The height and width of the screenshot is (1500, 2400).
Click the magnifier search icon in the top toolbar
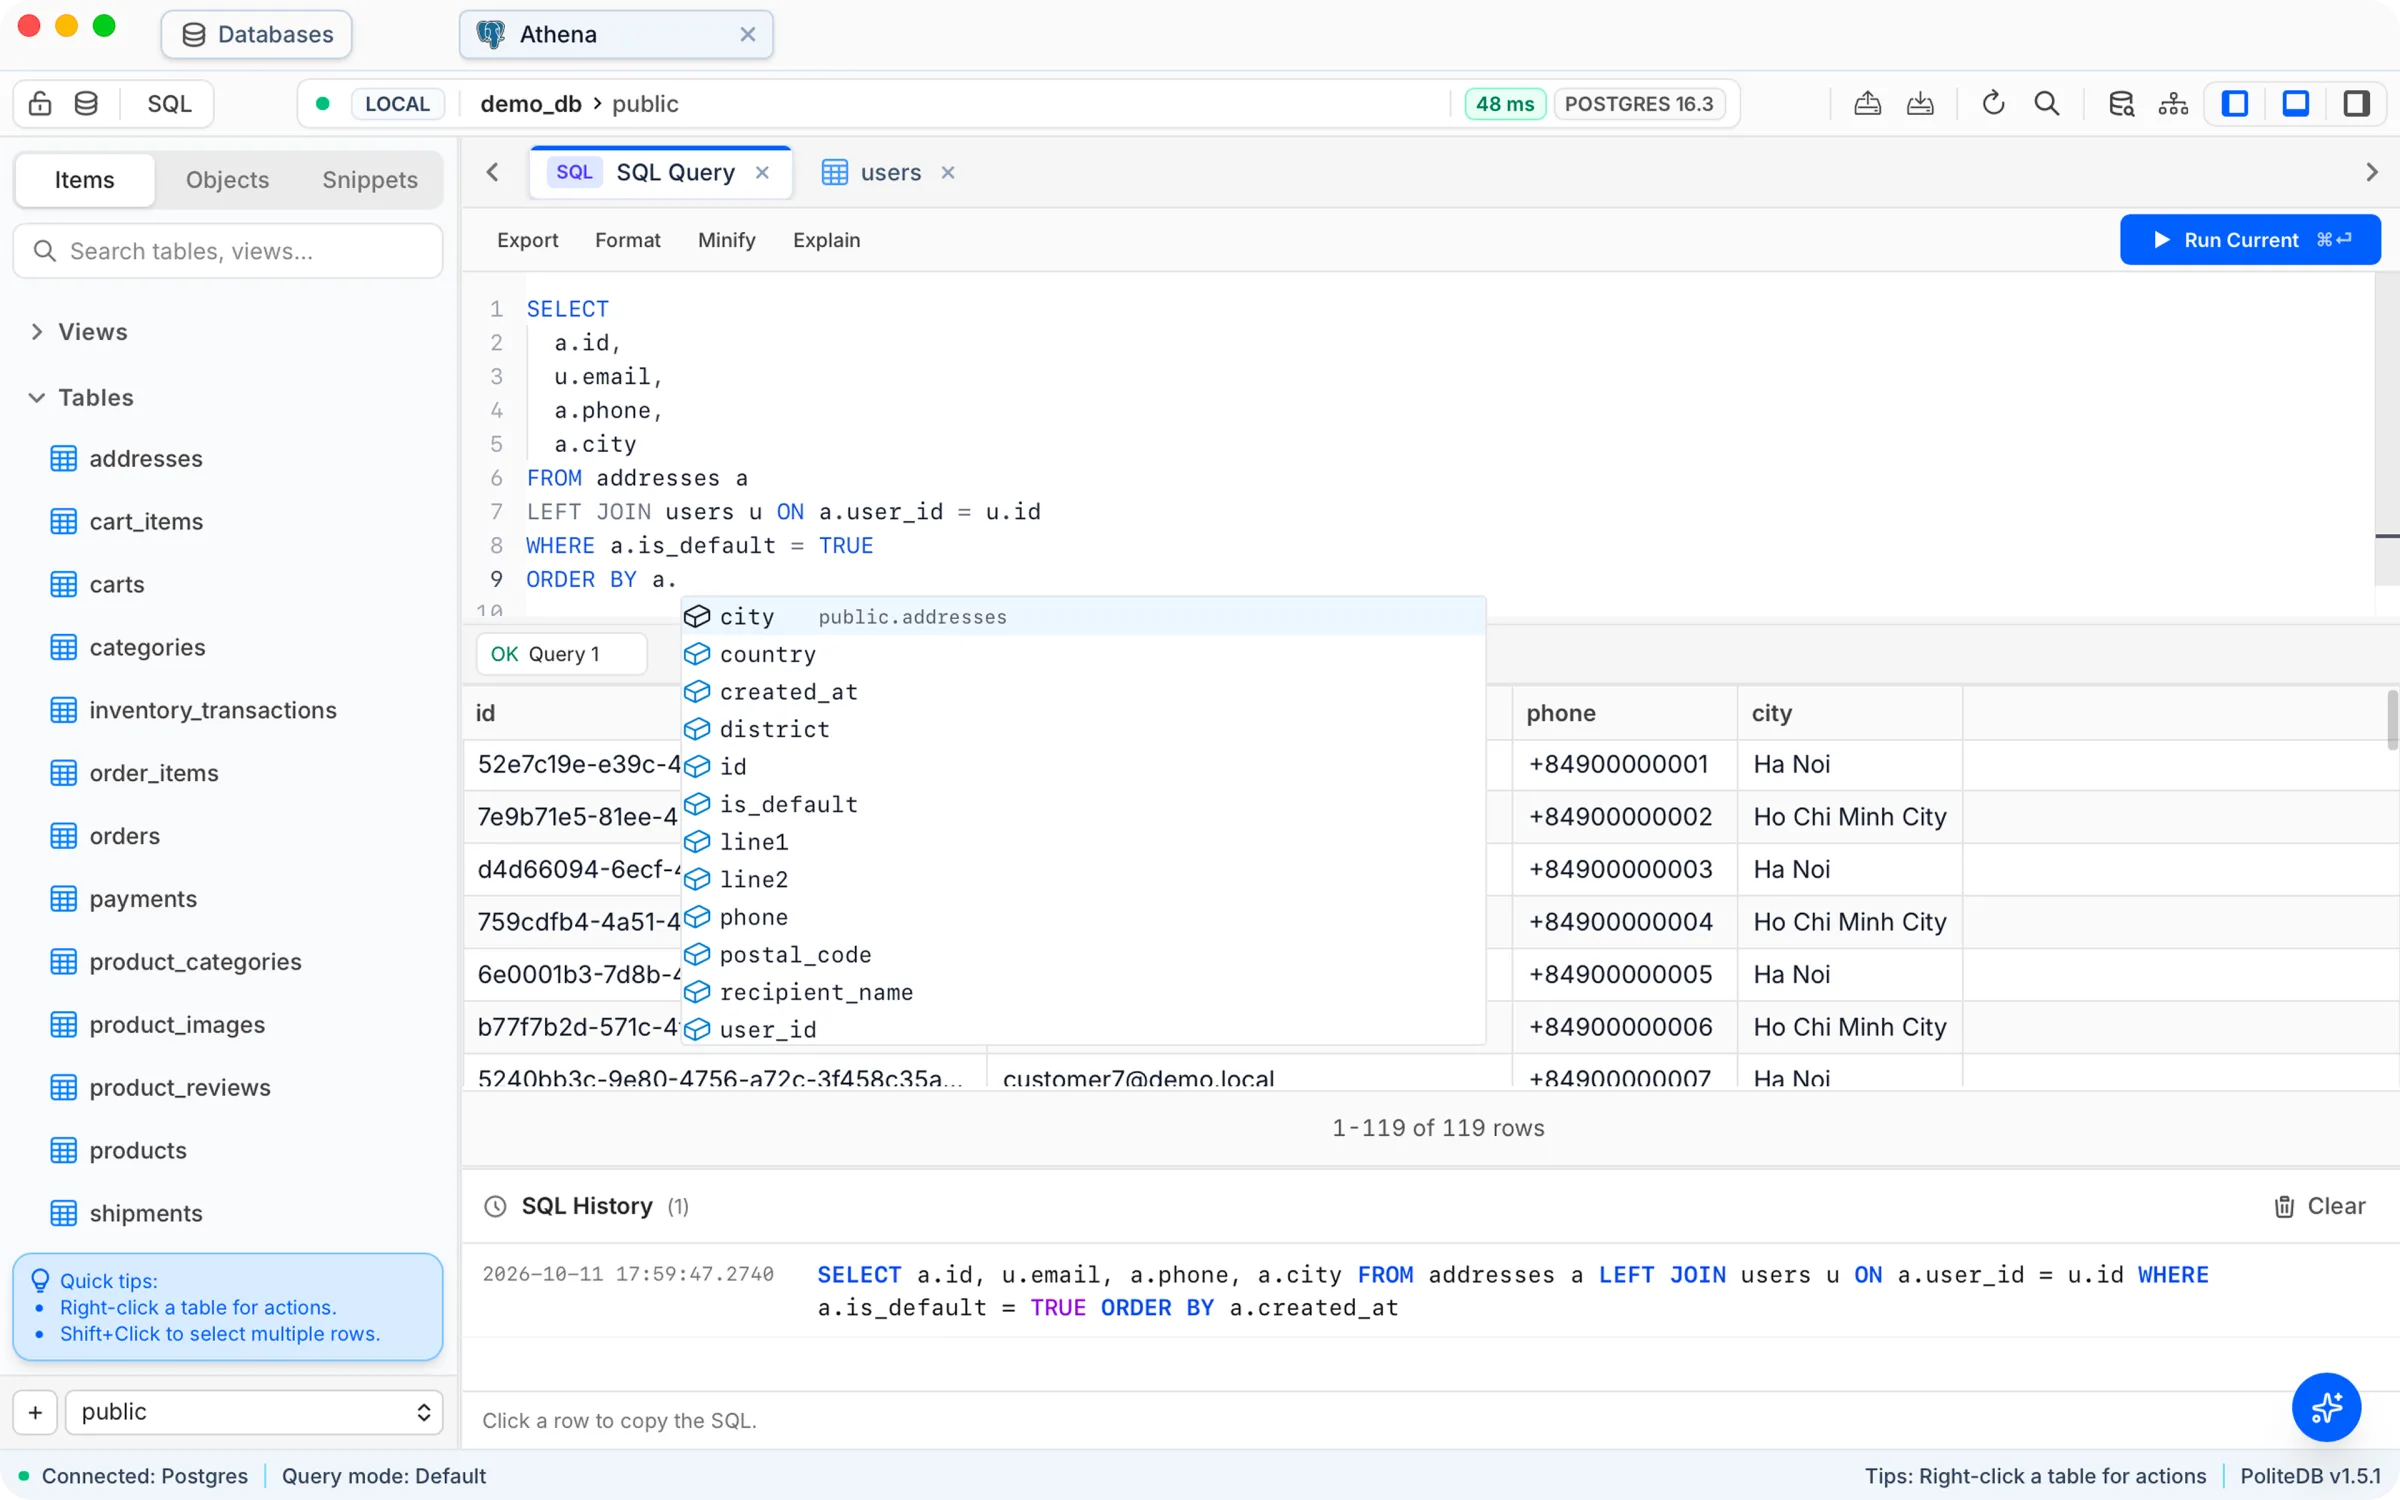point(2047,104)
